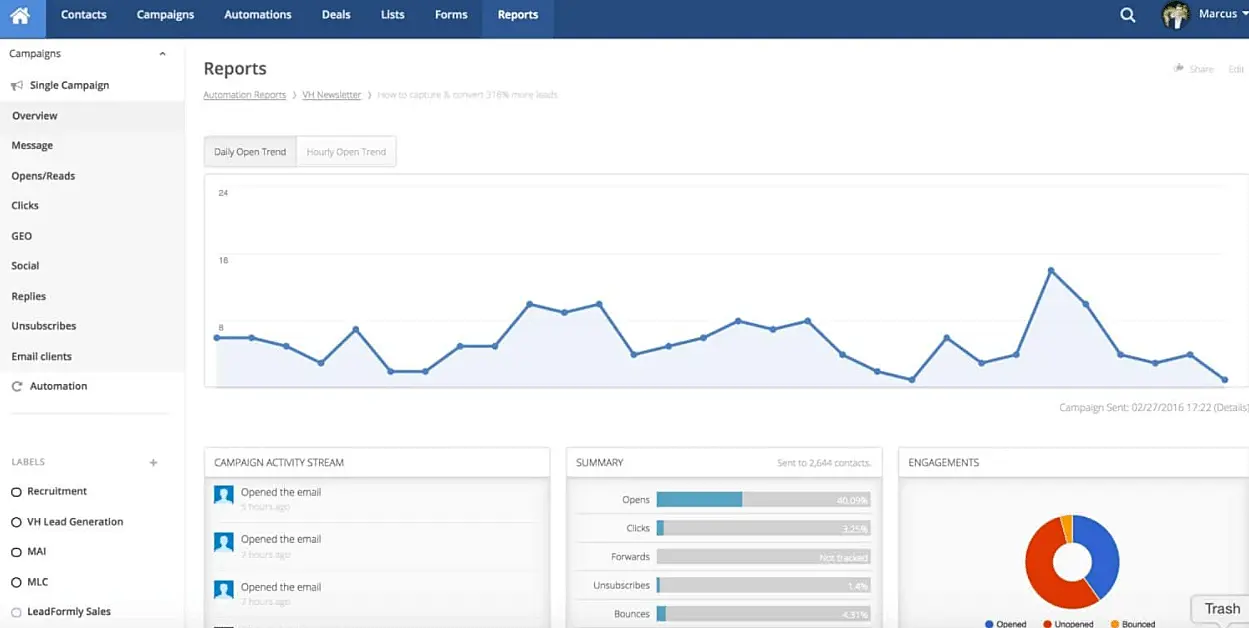The height and width of the screenshot is (628, 1249).
Task: Click Marcus's profile avatar picture
Action: [1174, 15]
